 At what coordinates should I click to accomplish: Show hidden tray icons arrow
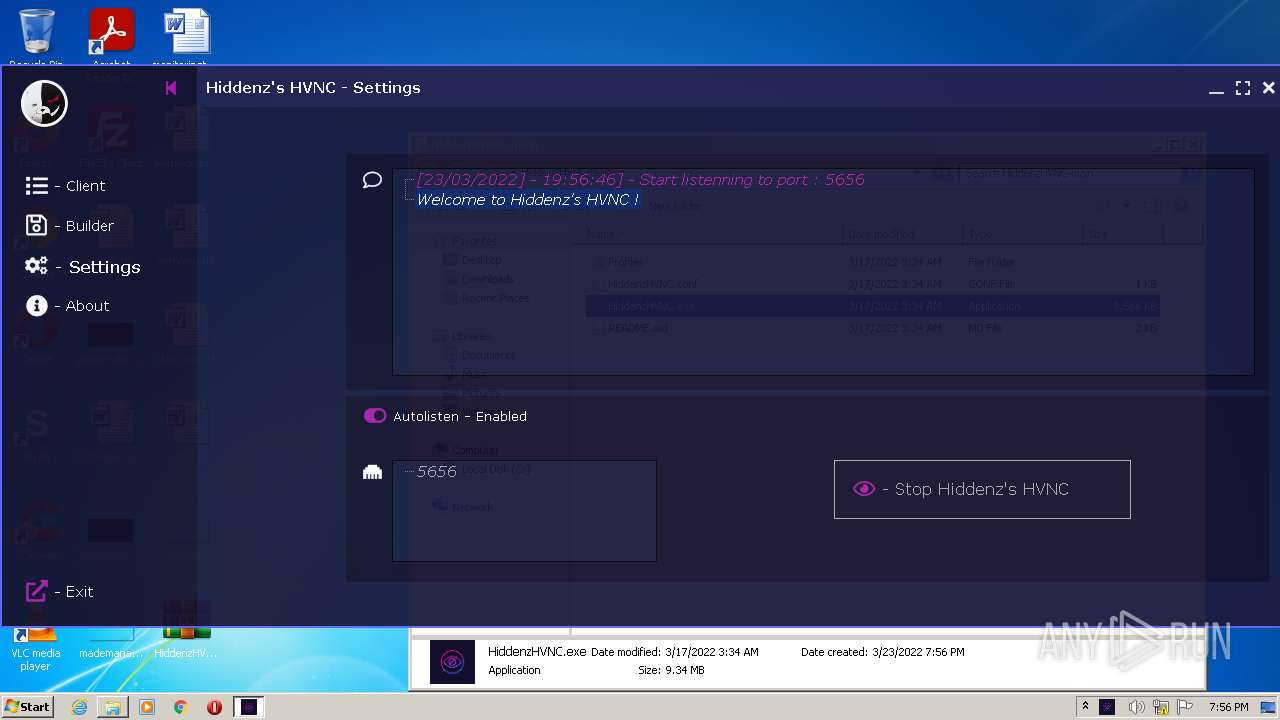point(1086,707)
